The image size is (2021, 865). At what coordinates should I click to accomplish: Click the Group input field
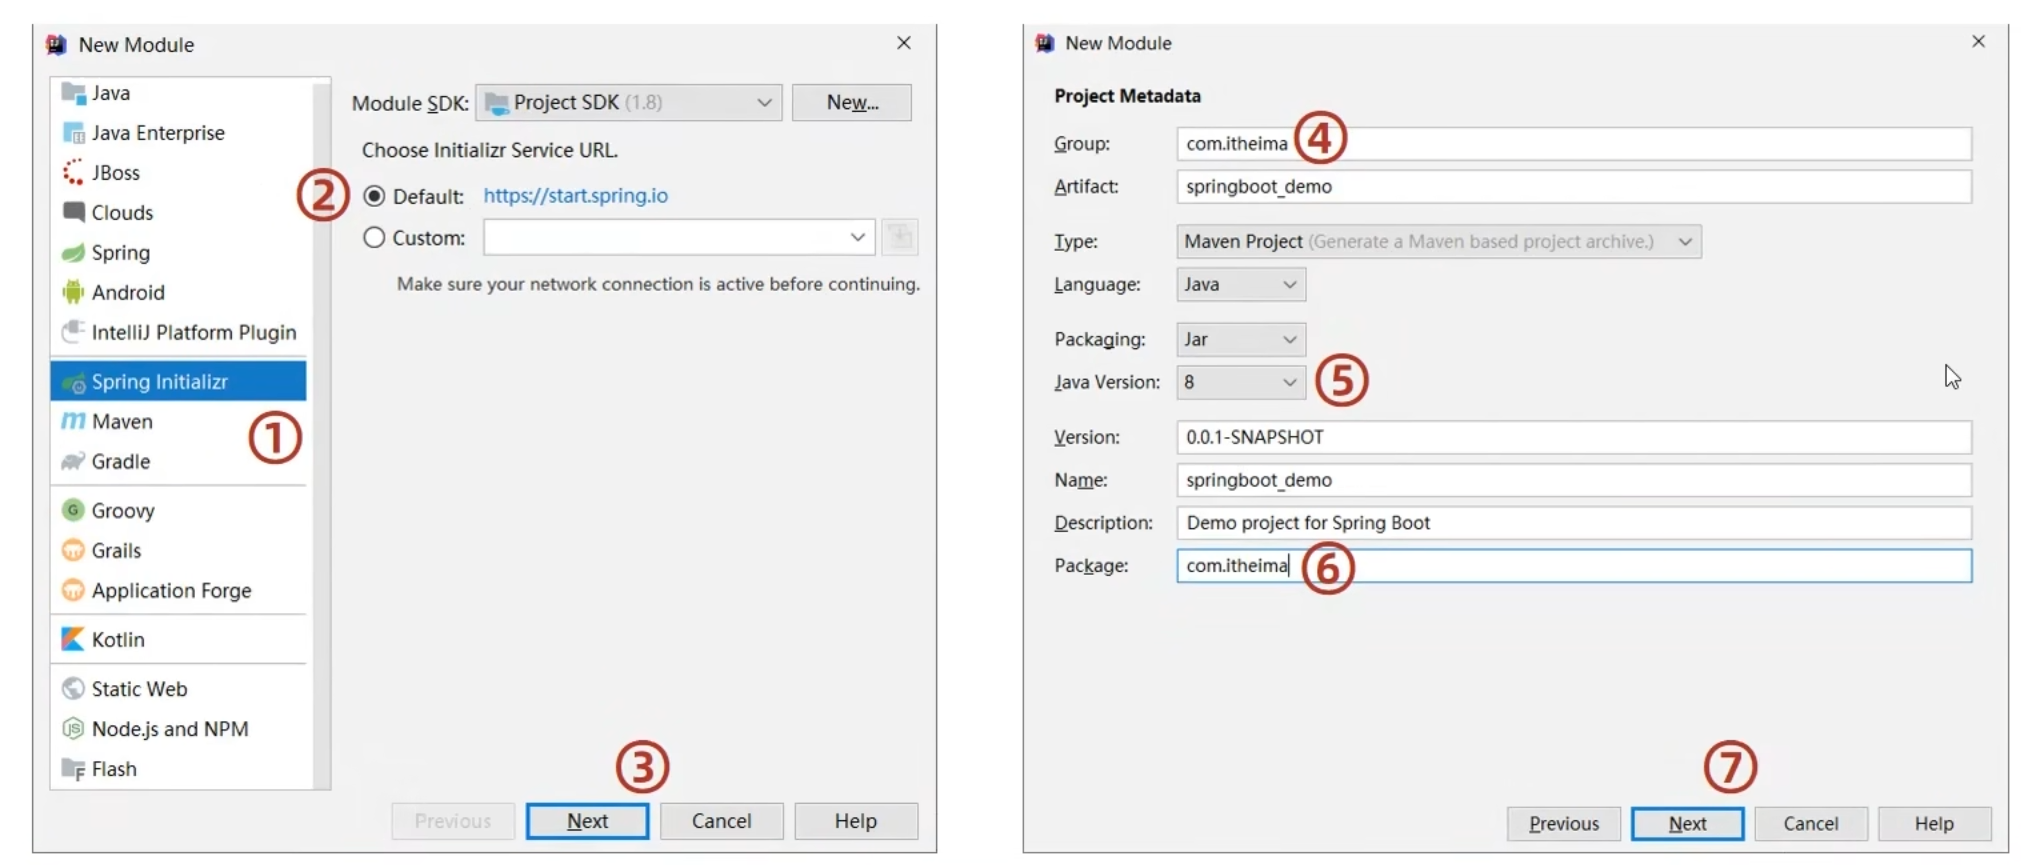[1574, 143]
